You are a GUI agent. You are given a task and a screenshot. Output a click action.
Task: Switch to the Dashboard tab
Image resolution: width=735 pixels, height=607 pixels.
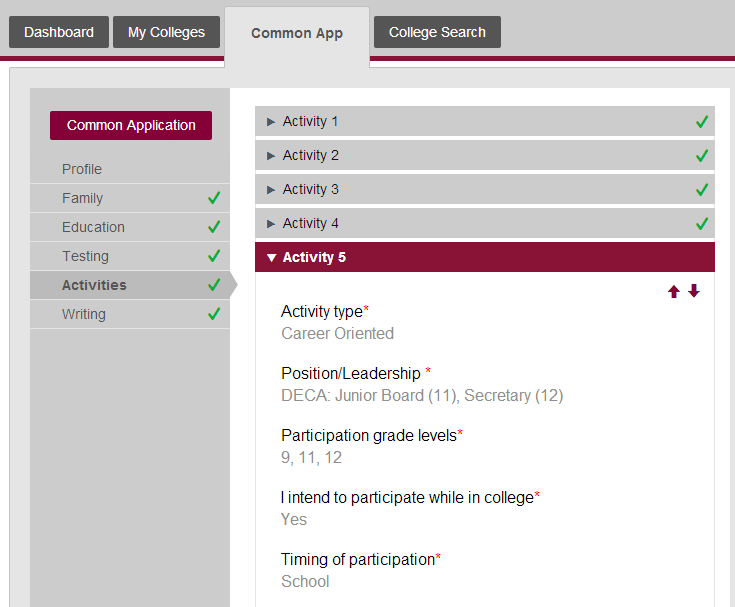[x=59, y=32]
